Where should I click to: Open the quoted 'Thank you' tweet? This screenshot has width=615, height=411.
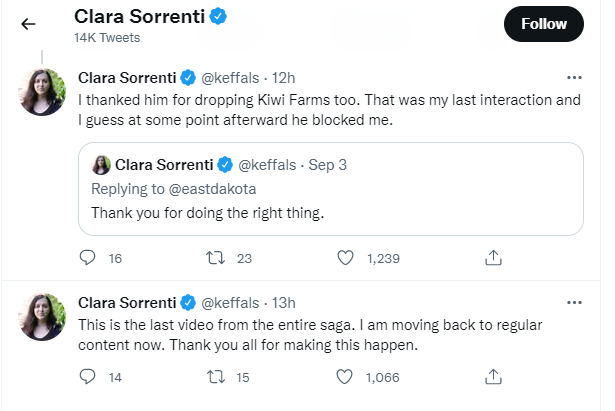[330, 212]
